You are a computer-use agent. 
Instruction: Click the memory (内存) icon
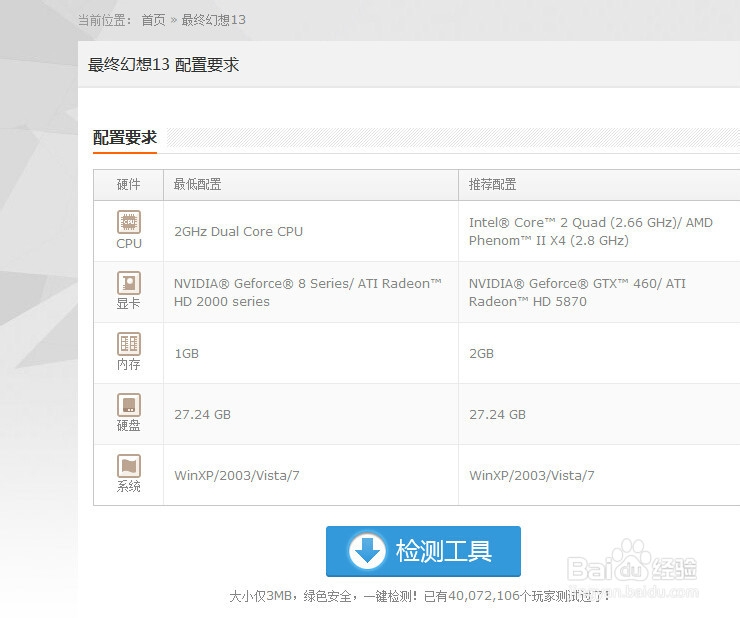pyautogui.click(x=129, y=344)
